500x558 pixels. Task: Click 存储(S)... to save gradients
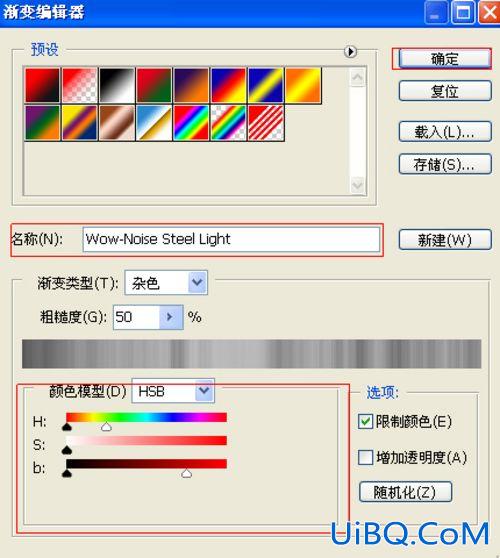point(445,164)
